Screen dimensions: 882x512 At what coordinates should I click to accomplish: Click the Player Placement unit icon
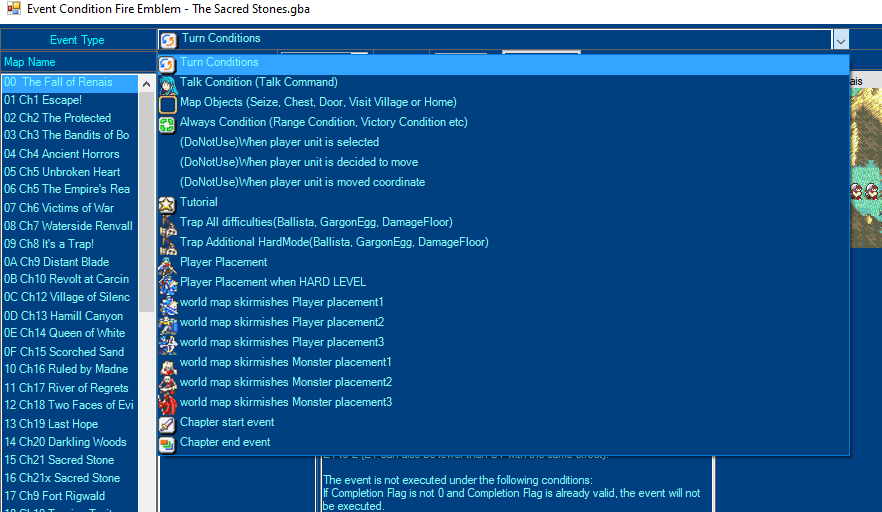click(168, 263)
